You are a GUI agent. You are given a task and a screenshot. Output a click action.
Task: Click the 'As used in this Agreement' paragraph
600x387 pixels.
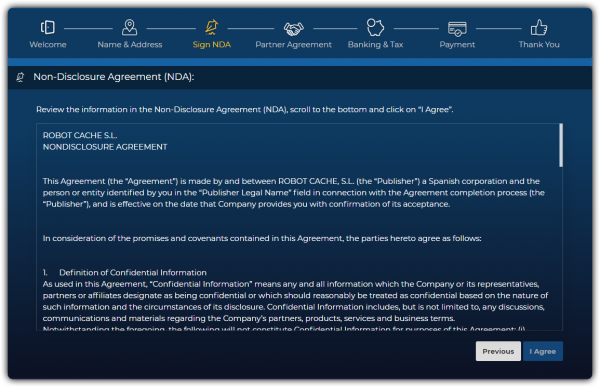295,301
